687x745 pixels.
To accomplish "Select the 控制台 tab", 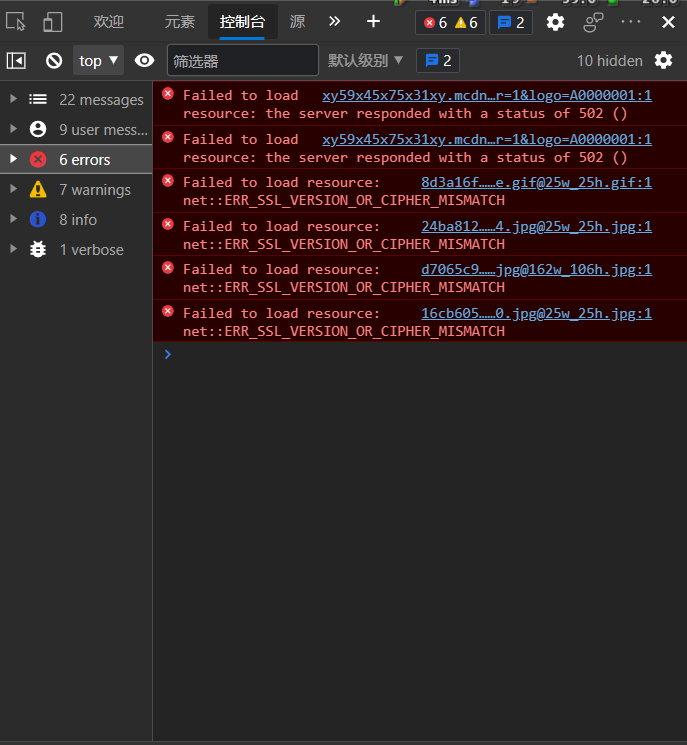I will (242, 22).
